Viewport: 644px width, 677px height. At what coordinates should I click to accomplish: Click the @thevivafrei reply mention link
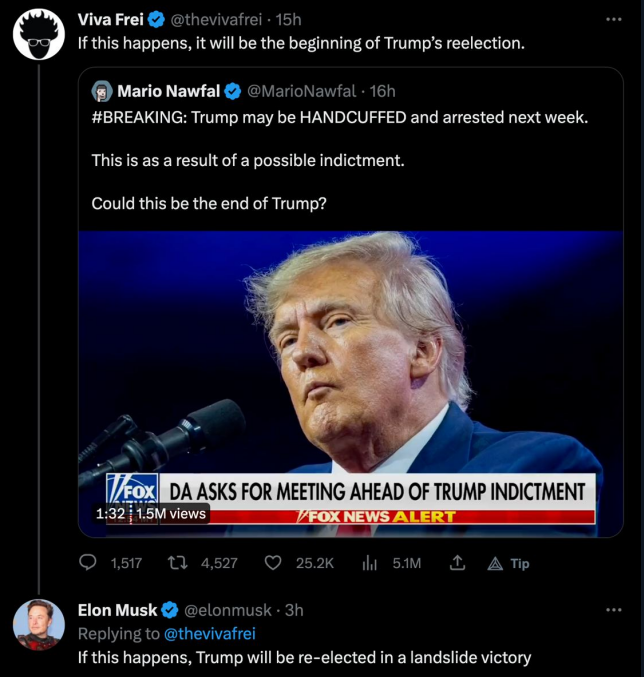pos(209,633)
